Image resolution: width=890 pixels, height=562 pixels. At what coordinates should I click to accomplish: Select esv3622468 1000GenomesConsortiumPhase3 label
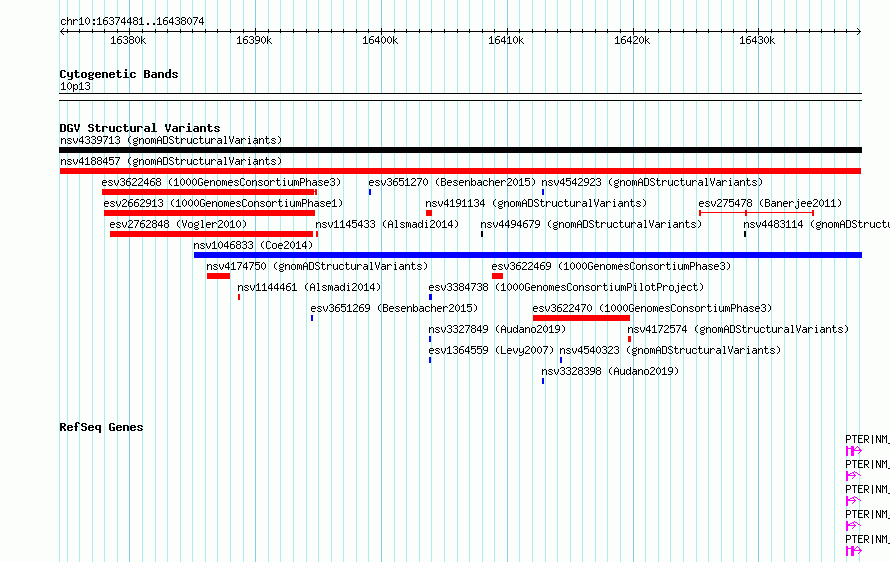[x=221, y=182]
